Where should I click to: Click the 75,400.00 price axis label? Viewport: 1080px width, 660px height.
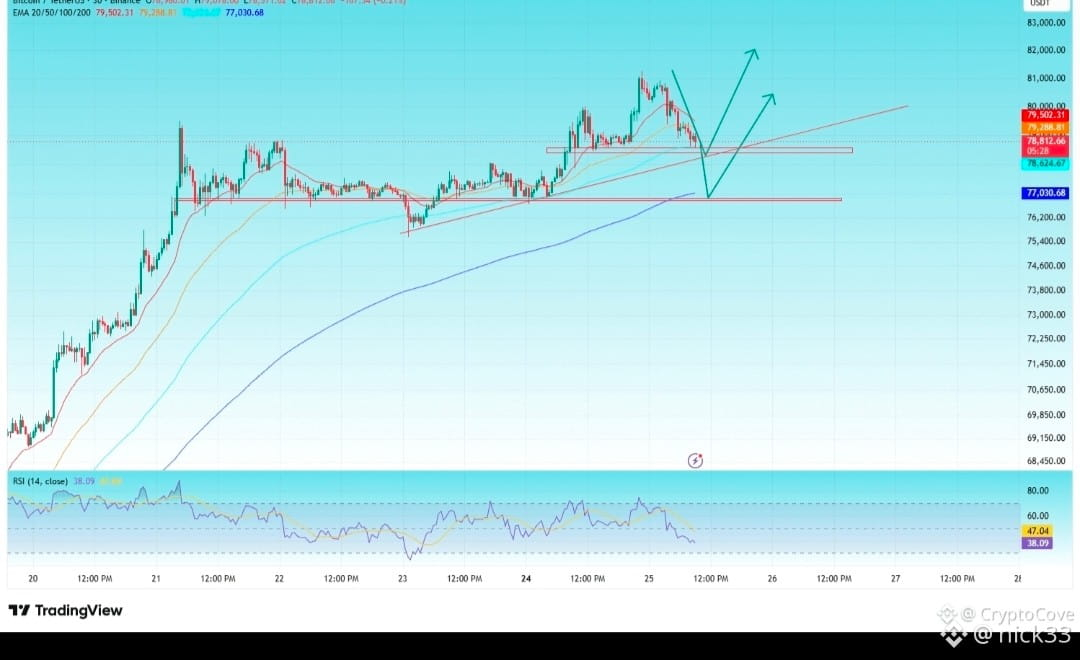(x=1046, y=241)
